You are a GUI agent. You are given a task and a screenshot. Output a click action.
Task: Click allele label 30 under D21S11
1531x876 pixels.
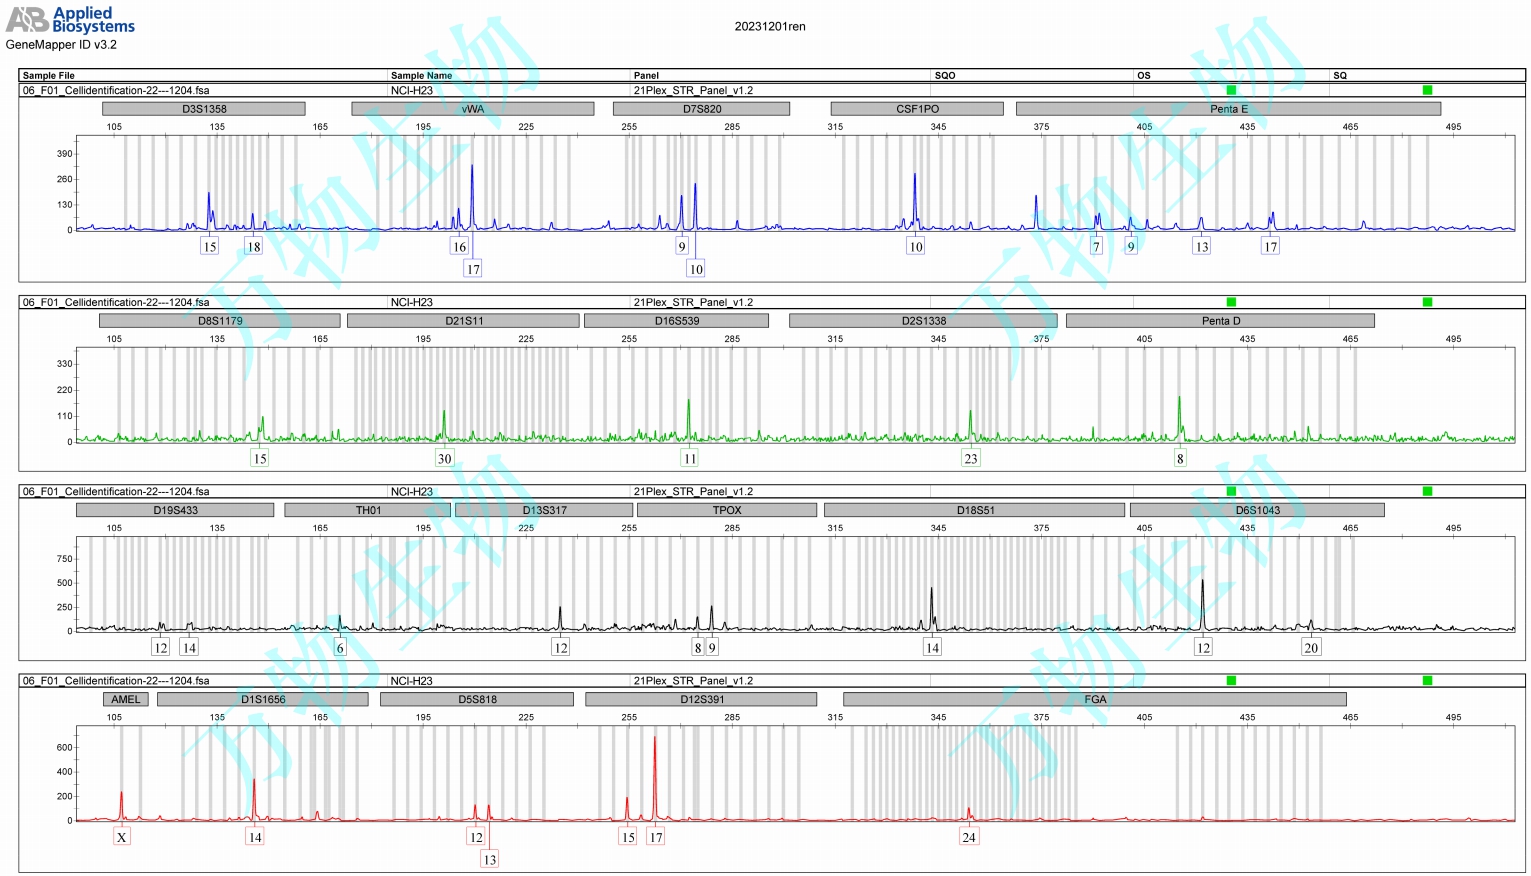point(444,458)
